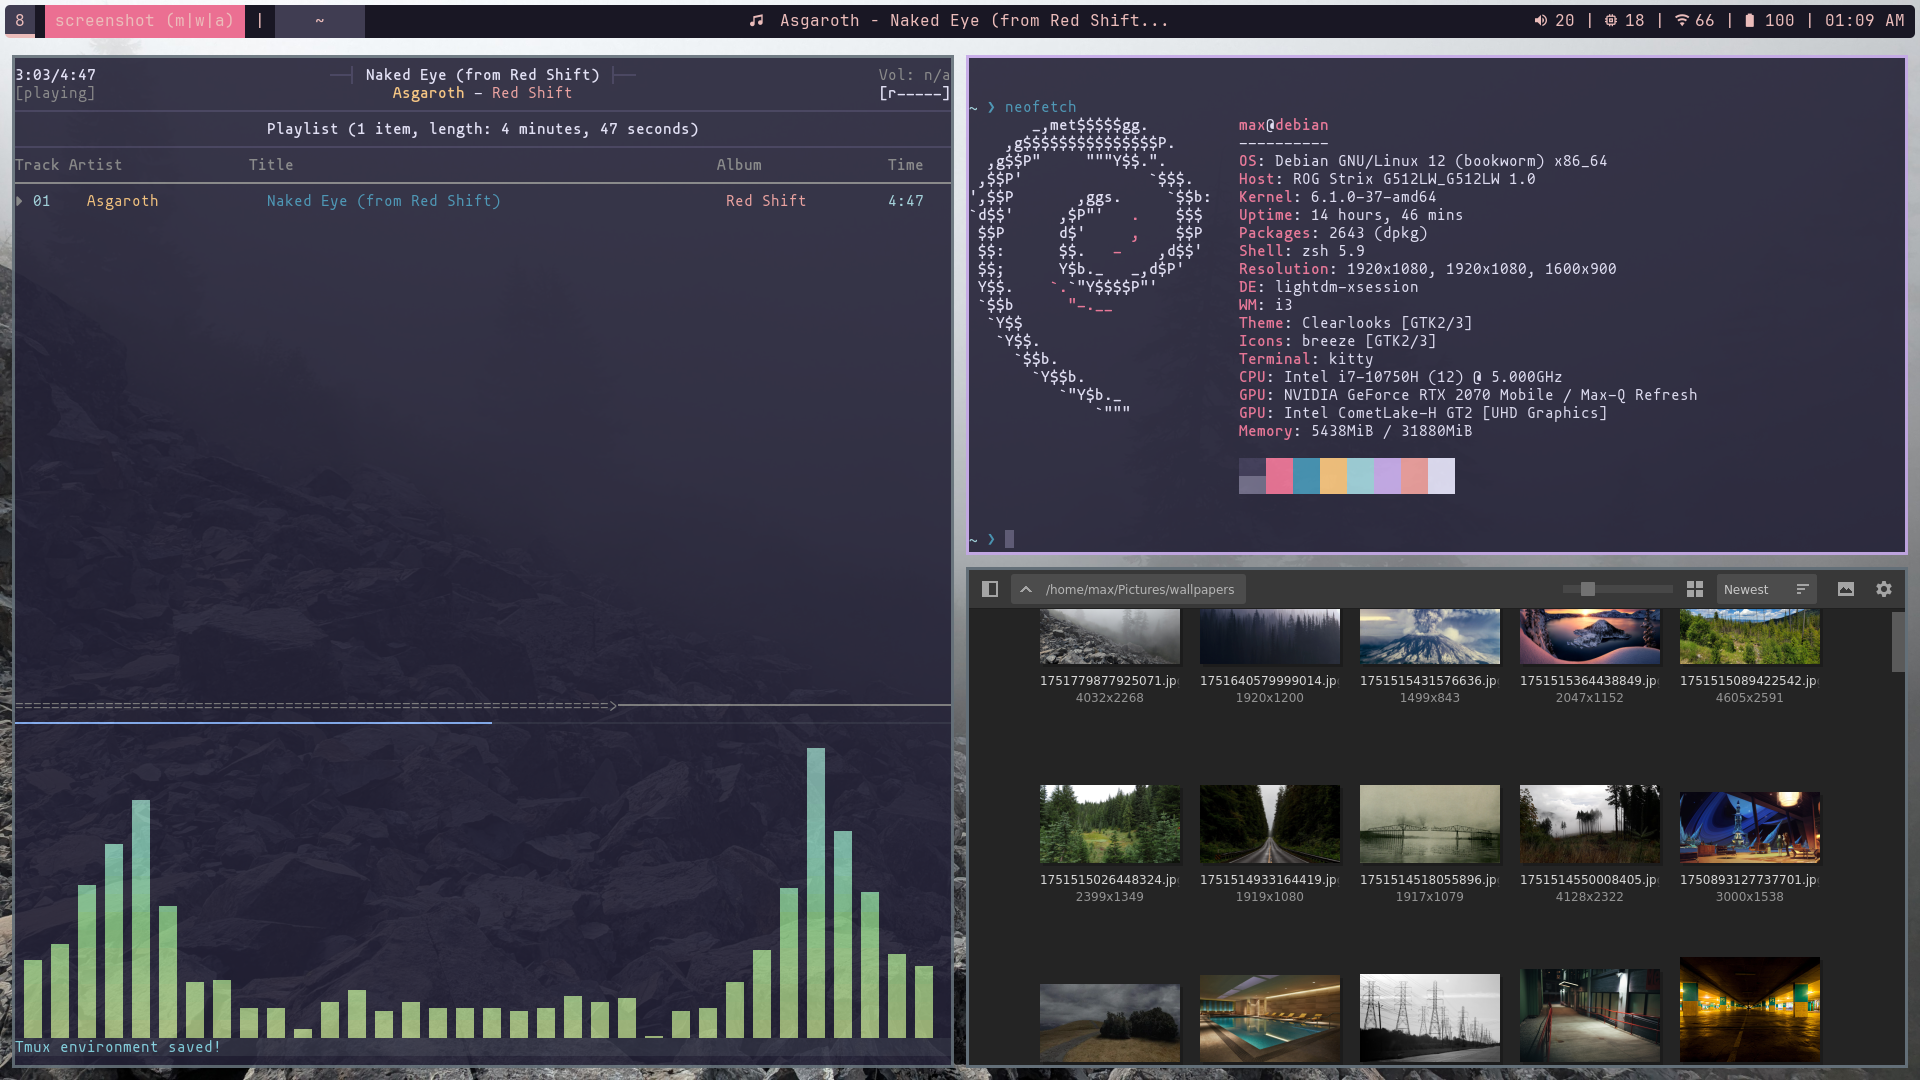Toggle the sidebar panel in wallpaper browser
Viewport: 1920px width, 1080px height.
(x=990, y=589)
